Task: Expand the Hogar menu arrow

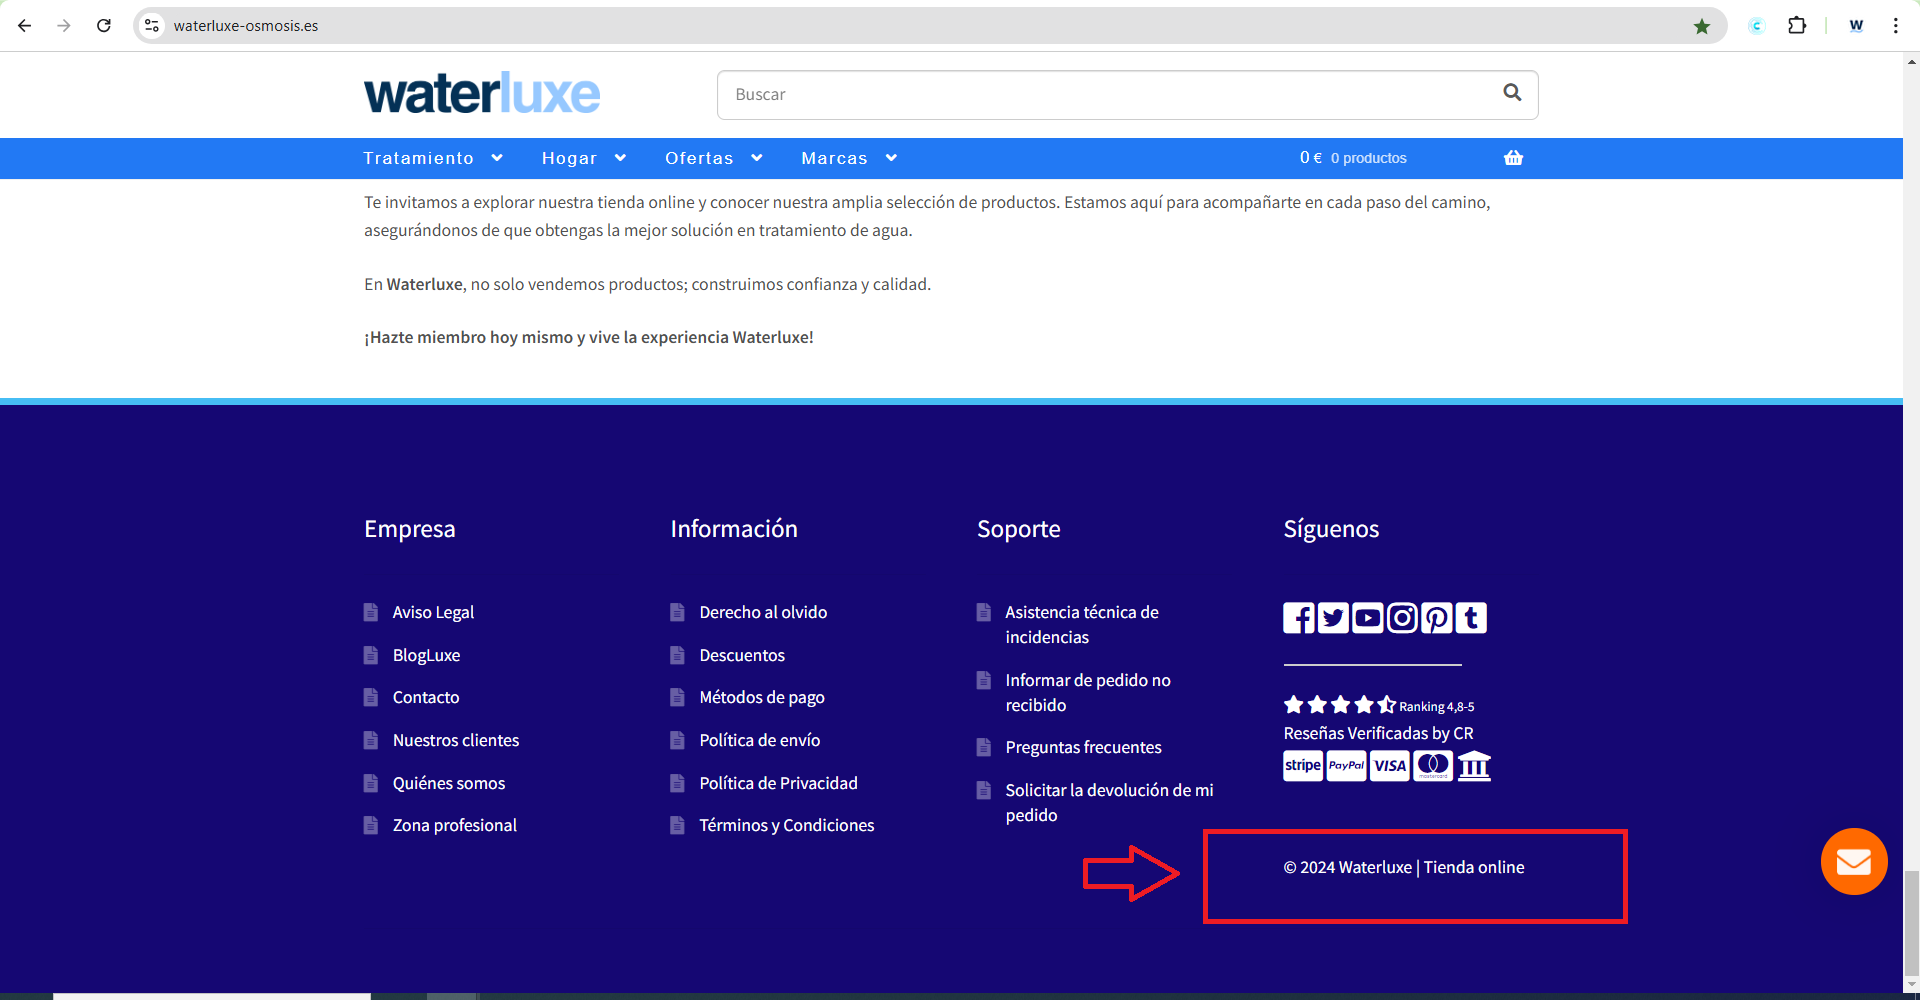Action: [620, 158]
